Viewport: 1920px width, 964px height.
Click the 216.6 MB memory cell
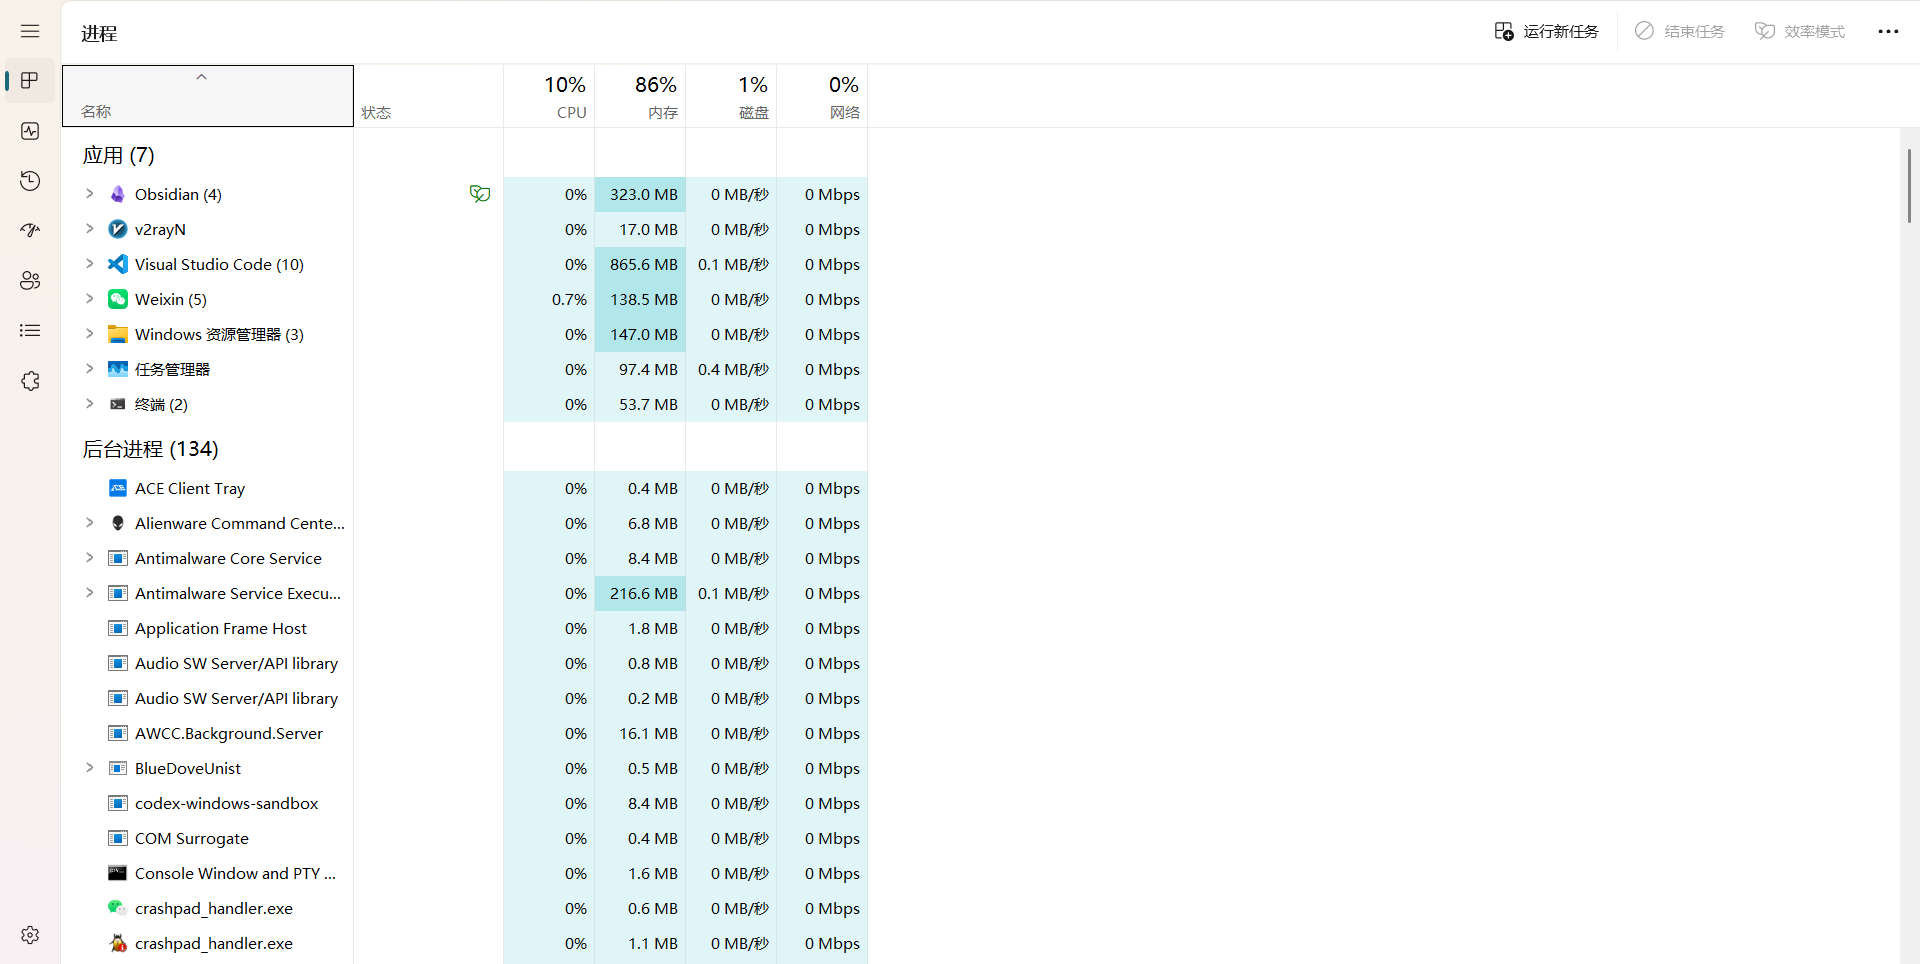coord(640,593)
